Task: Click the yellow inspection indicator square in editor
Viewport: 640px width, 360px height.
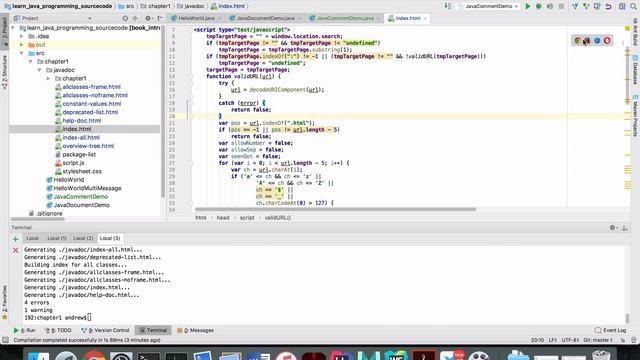Action: [x=627, y=29]
